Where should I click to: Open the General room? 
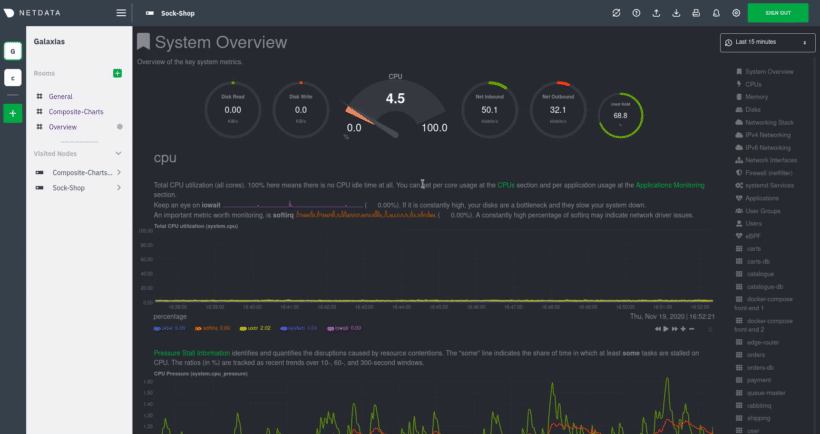click(x=61, y=96)
